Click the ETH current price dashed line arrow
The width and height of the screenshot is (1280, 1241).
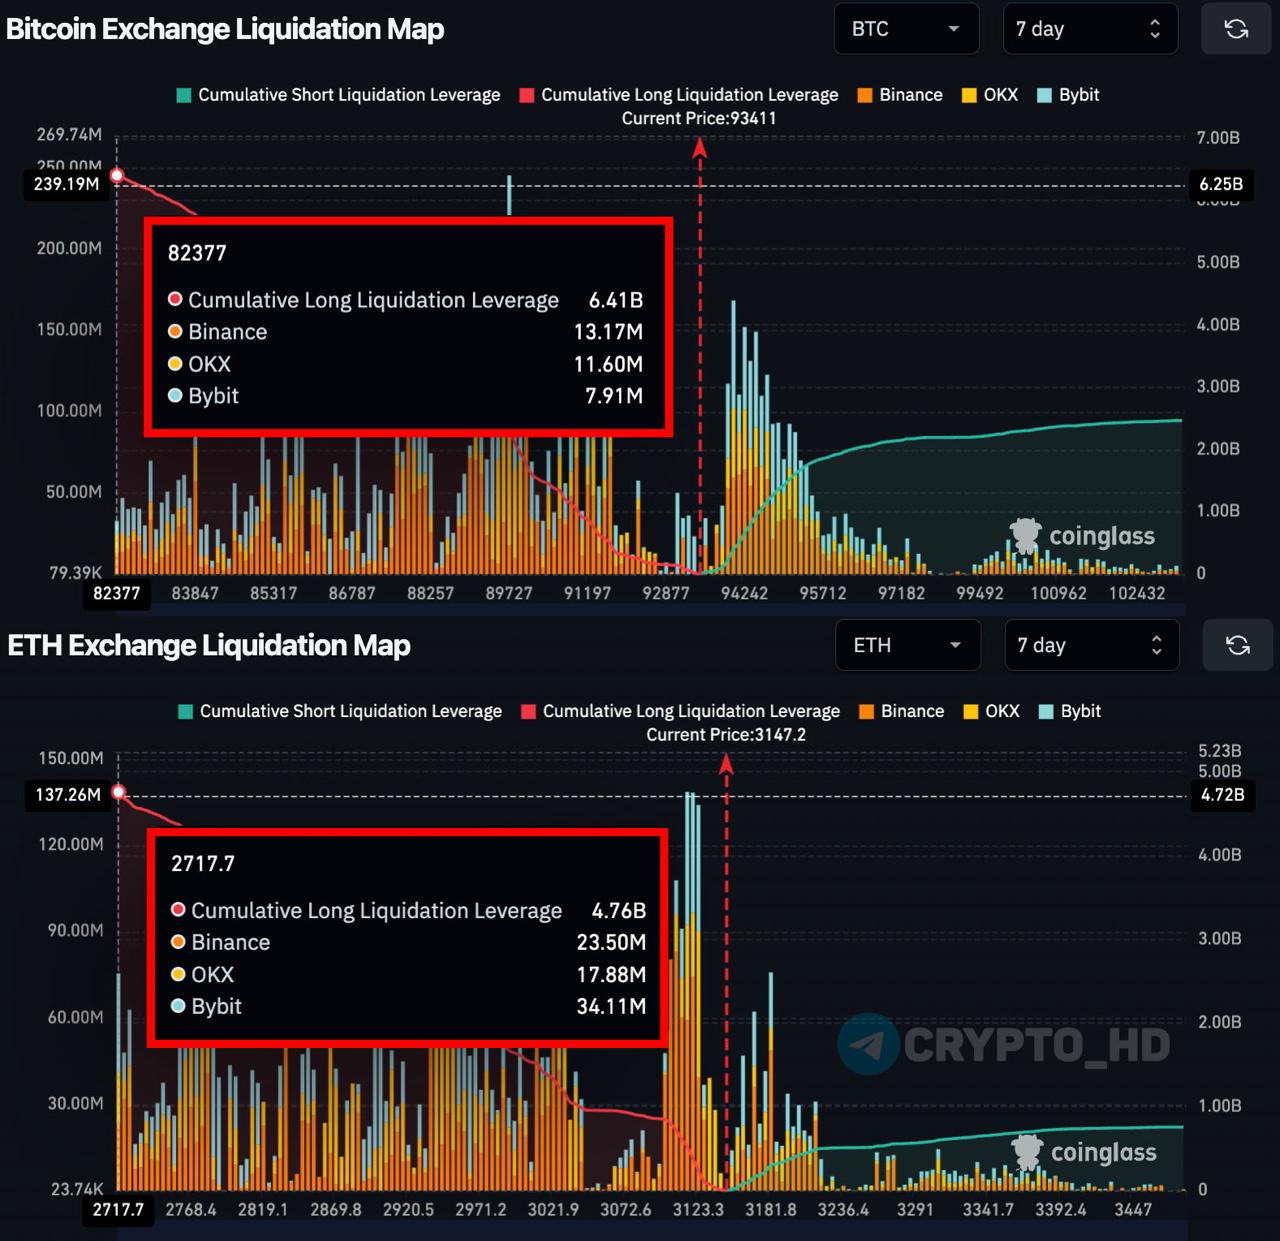coord(727,765)
